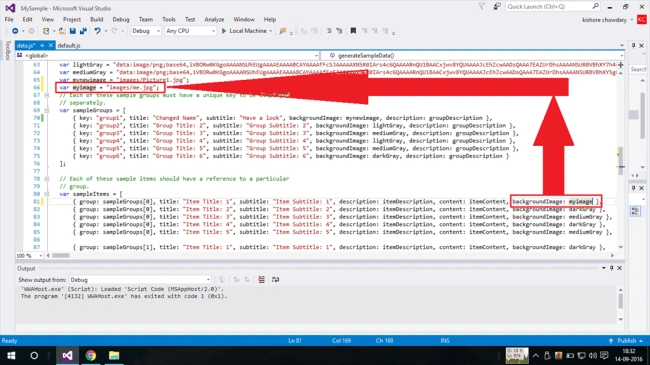This screenshot has height=365, width=650.
Task: Click the Save All toolbar icon
Action: pos(83,31)
